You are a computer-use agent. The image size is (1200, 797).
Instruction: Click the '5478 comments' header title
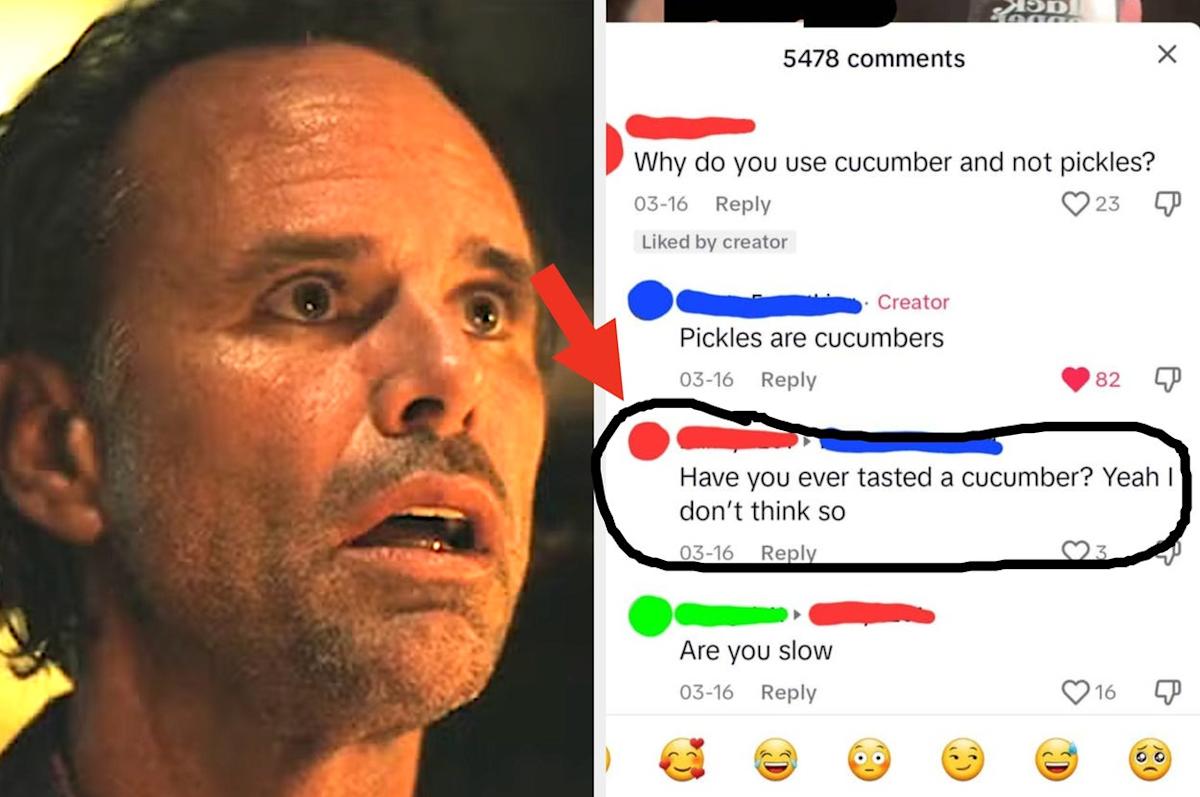click(874, 59)
